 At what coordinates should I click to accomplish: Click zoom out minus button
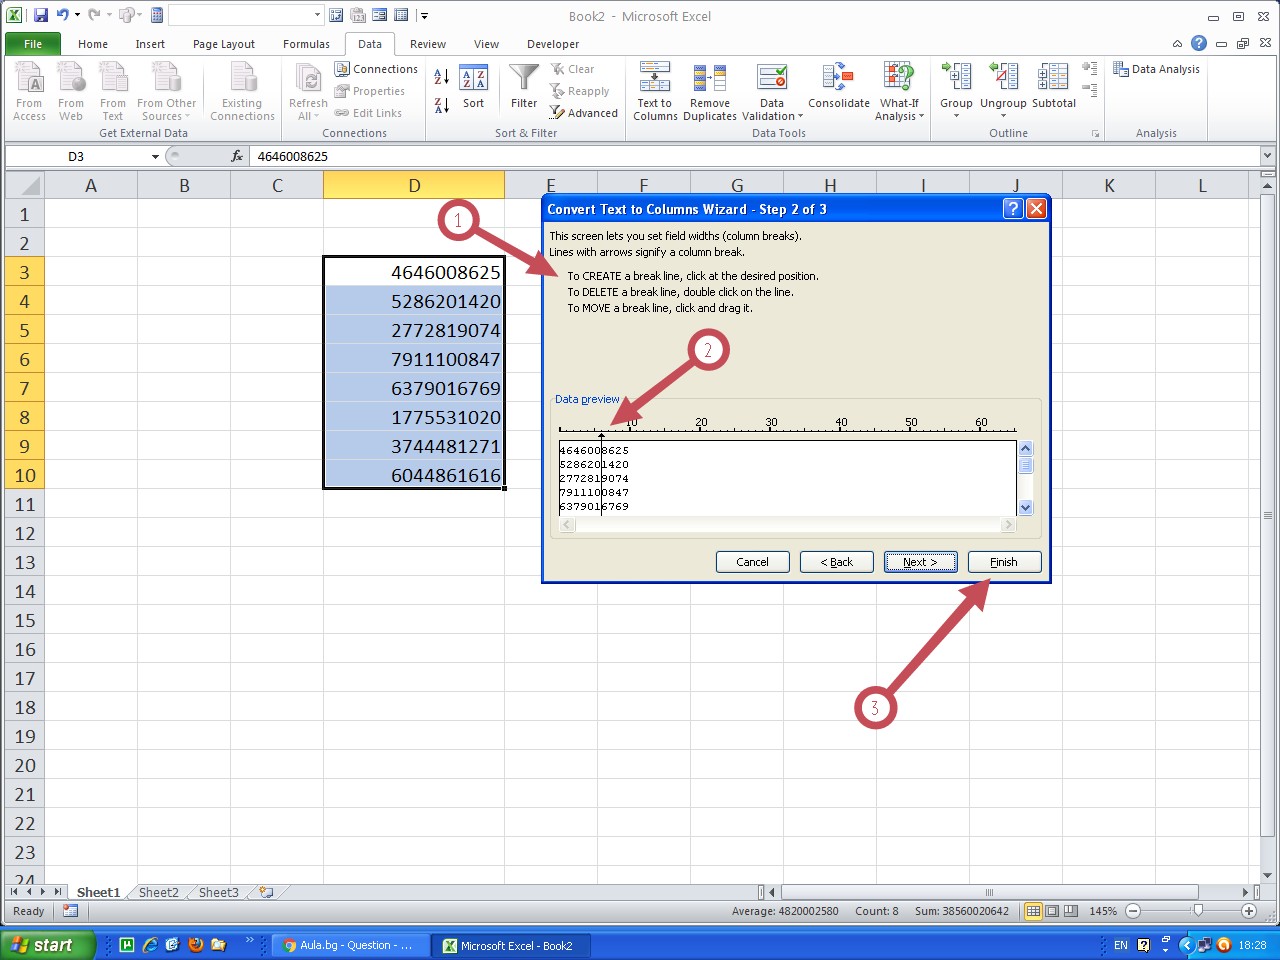click(x=1133, y=911)
